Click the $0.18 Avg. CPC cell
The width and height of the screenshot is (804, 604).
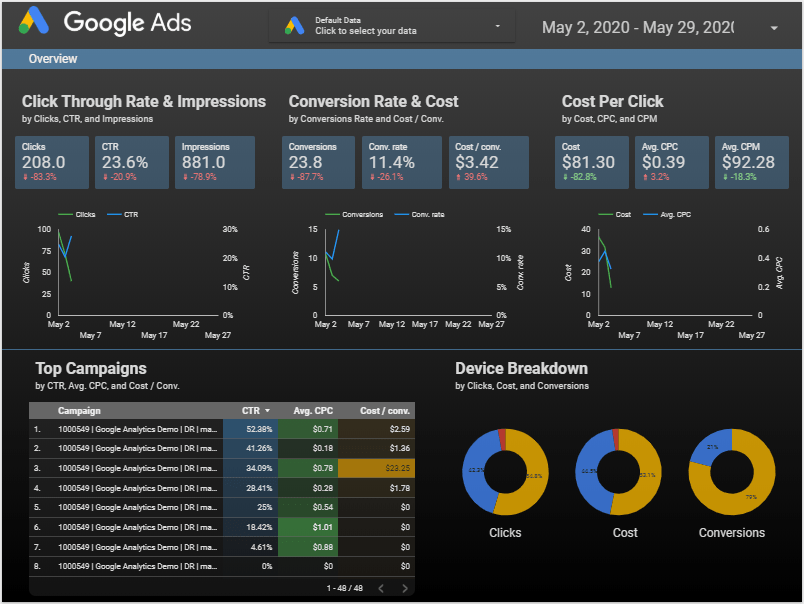point(308,448)
